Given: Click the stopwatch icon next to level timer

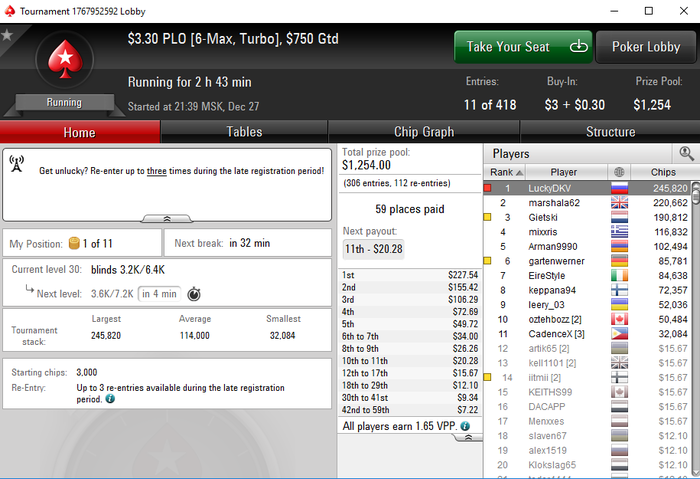Looking at the screenshot, I should [194, 294].
